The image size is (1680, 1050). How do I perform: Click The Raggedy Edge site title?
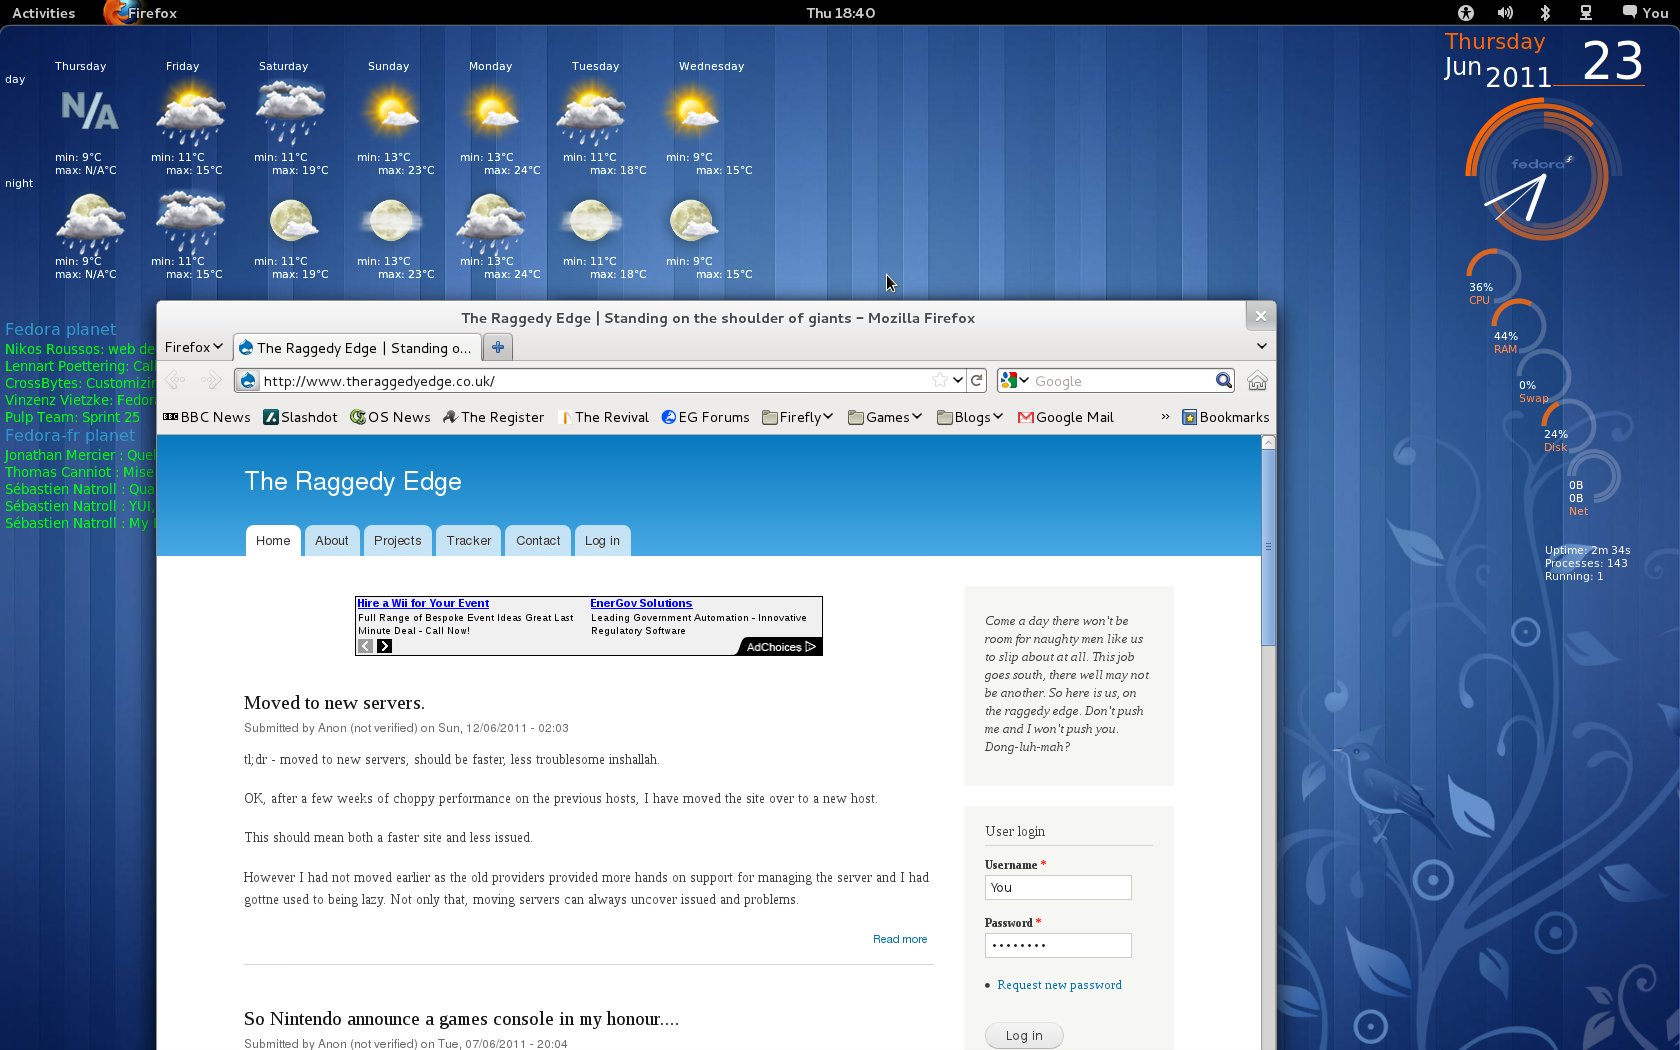pos(353,481)
